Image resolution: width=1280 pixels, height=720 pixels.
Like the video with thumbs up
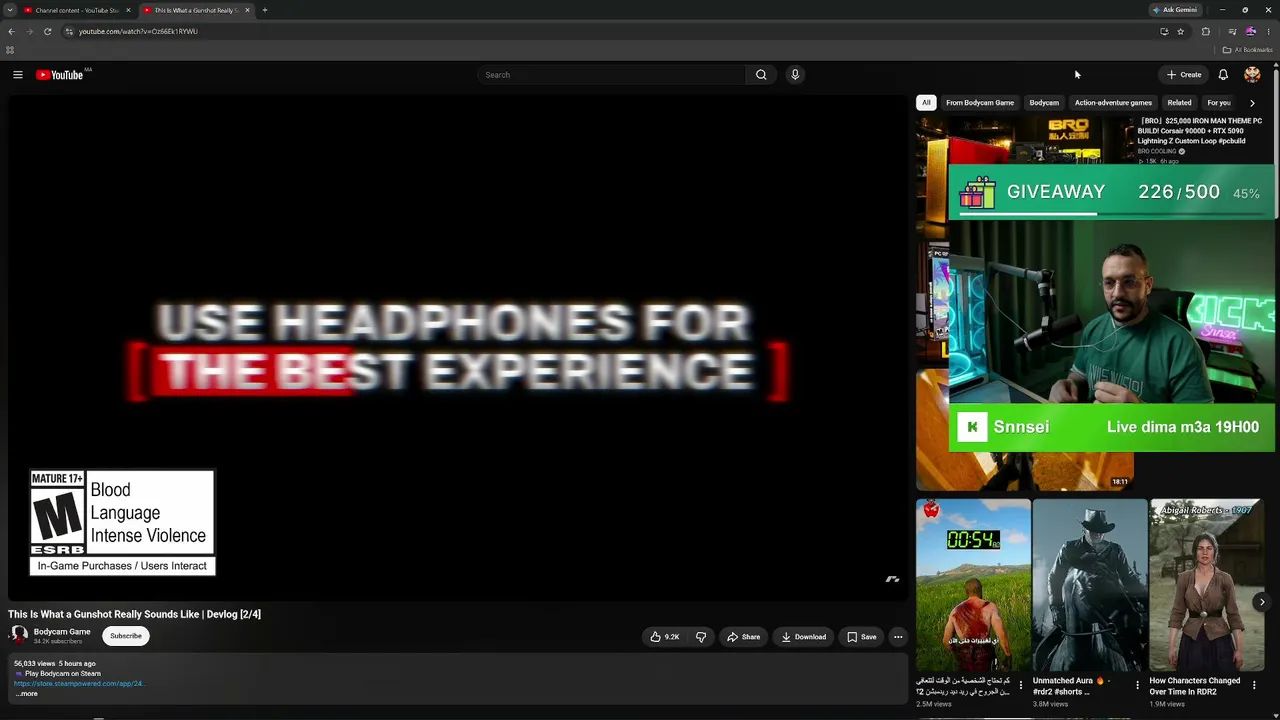664,637
